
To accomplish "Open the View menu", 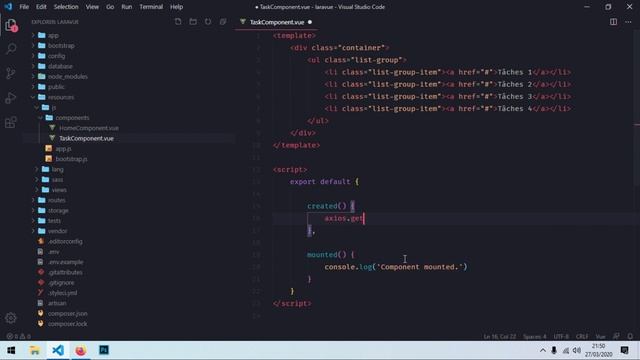I will click(x=92, y=7).
